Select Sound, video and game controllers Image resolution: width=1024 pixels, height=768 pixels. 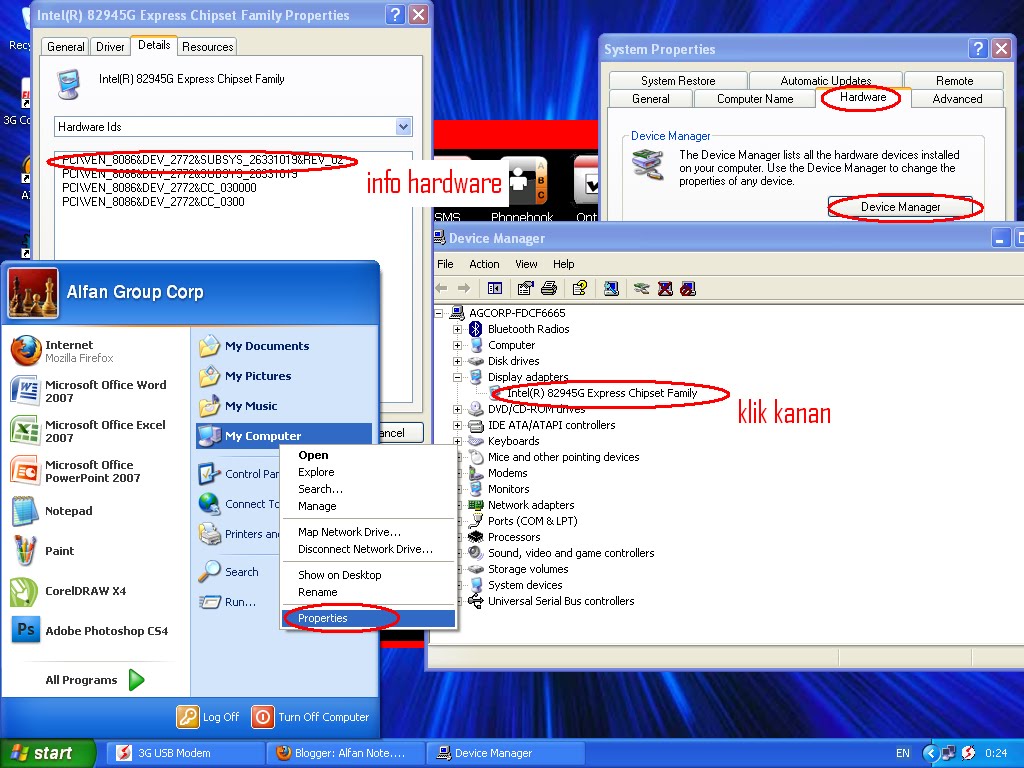[x=571, y=553]
